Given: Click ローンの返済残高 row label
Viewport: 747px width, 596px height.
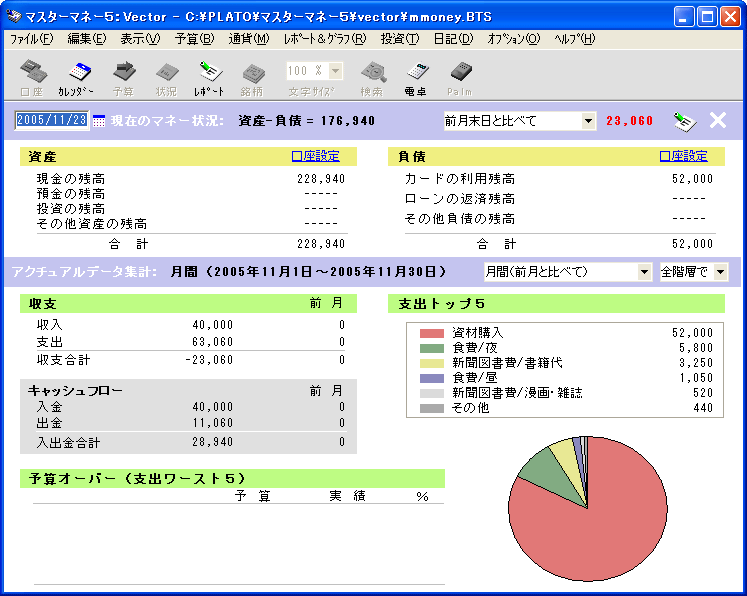Looking at the screenshot, I should coord(460,199).
